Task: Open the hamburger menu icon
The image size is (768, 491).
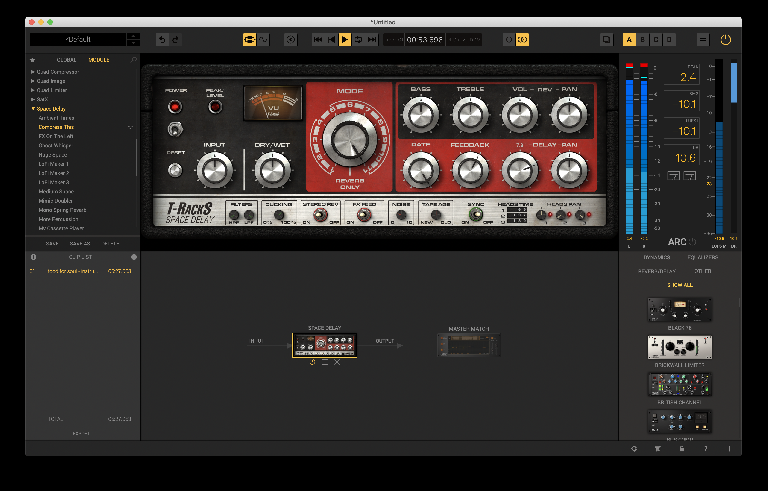Action: tap(703, 40)
